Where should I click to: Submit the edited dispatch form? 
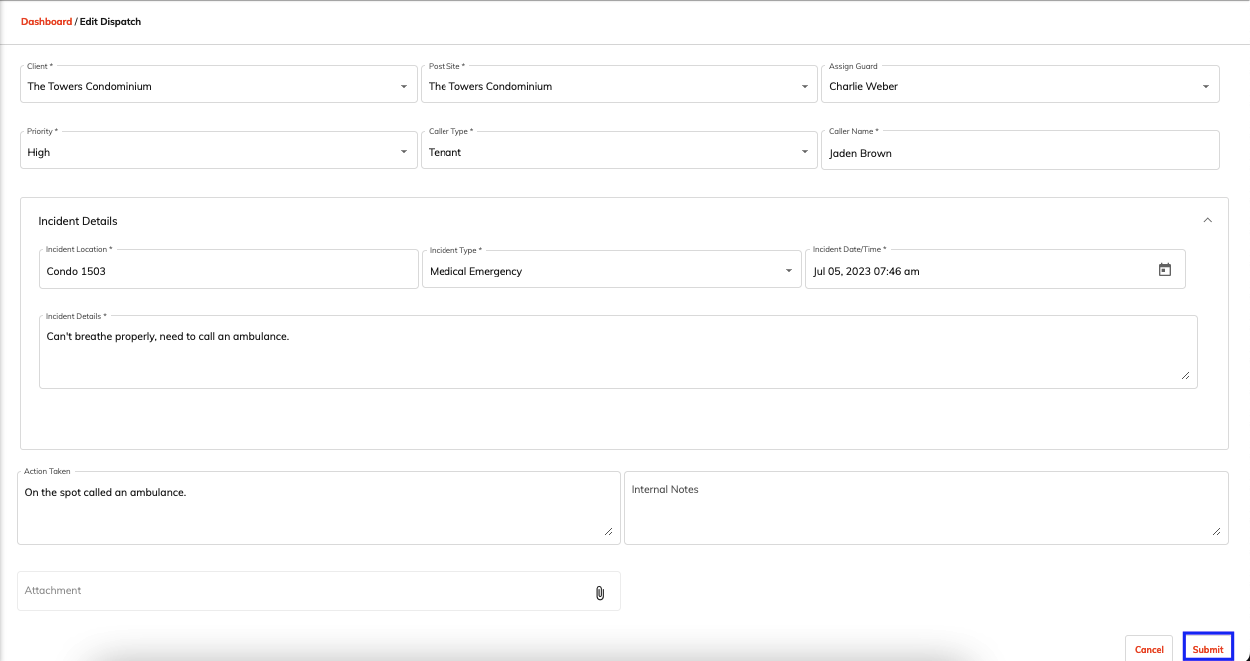click(1208, 648)
